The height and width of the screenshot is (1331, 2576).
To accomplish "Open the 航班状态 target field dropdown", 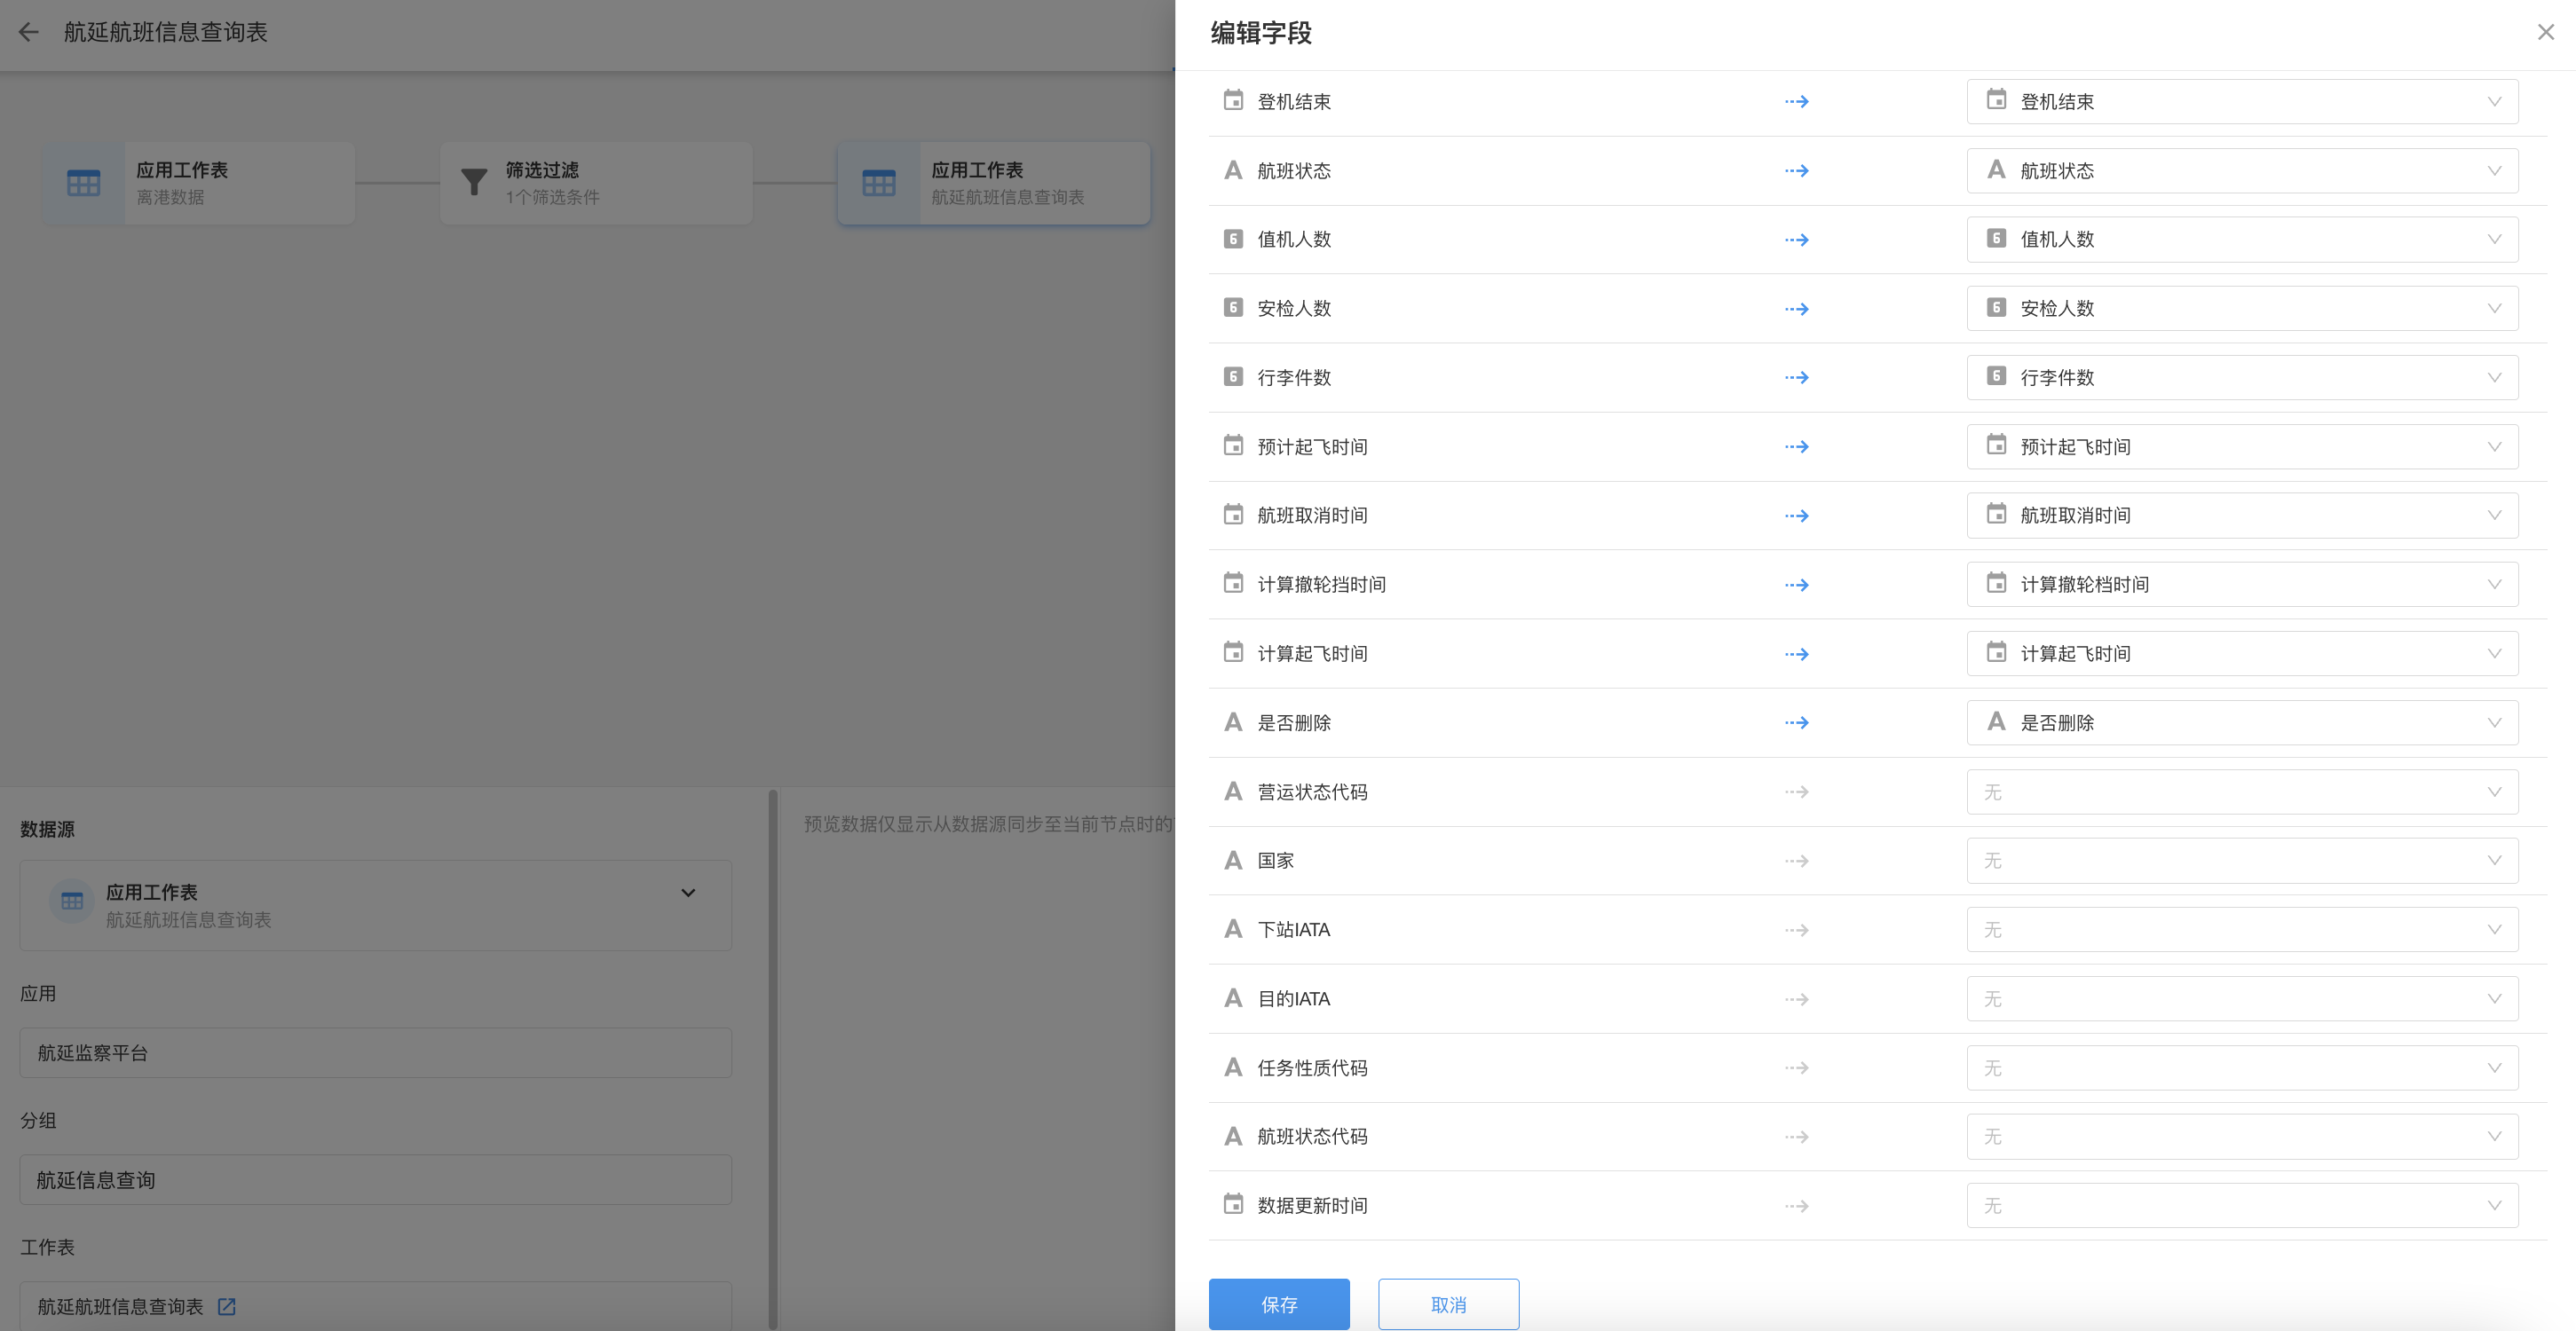I will 2241,170.
